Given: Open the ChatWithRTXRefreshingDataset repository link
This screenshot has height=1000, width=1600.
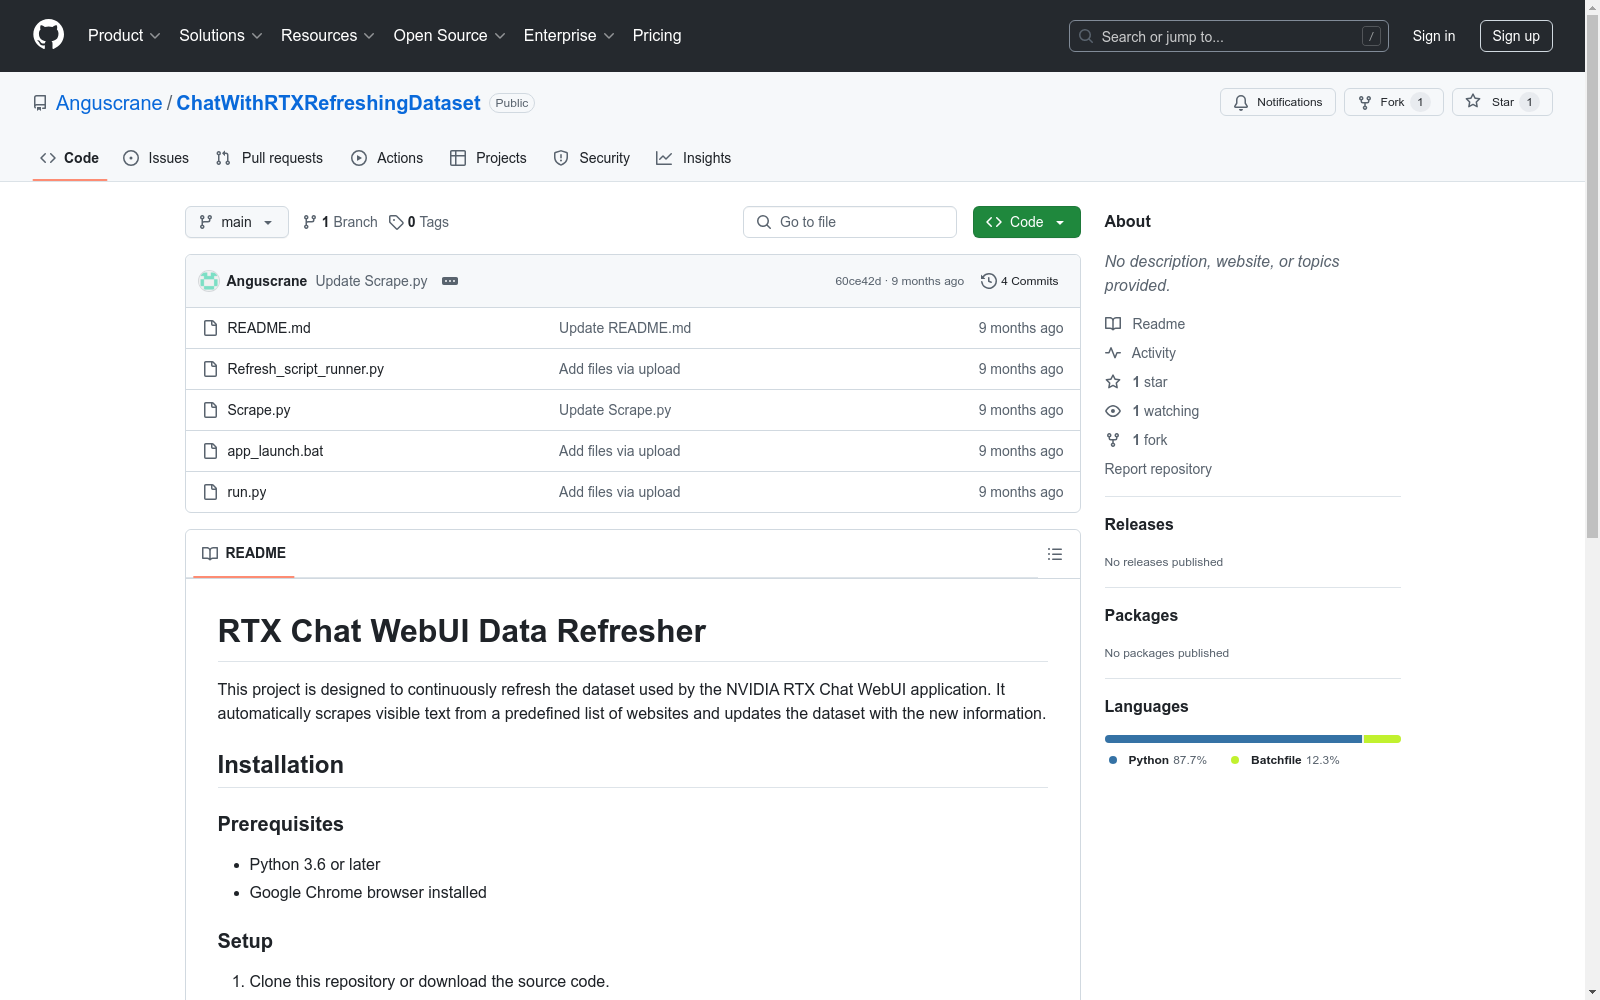Looking at the screenshot, I should (x=328, y=103).
